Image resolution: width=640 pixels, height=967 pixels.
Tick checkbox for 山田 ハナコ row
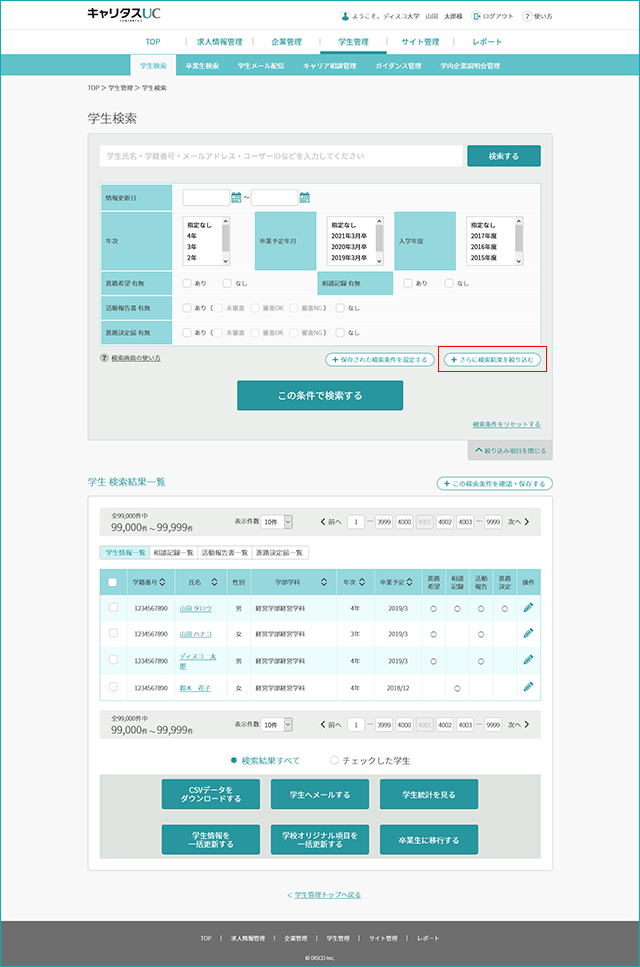tap(113, 633)
